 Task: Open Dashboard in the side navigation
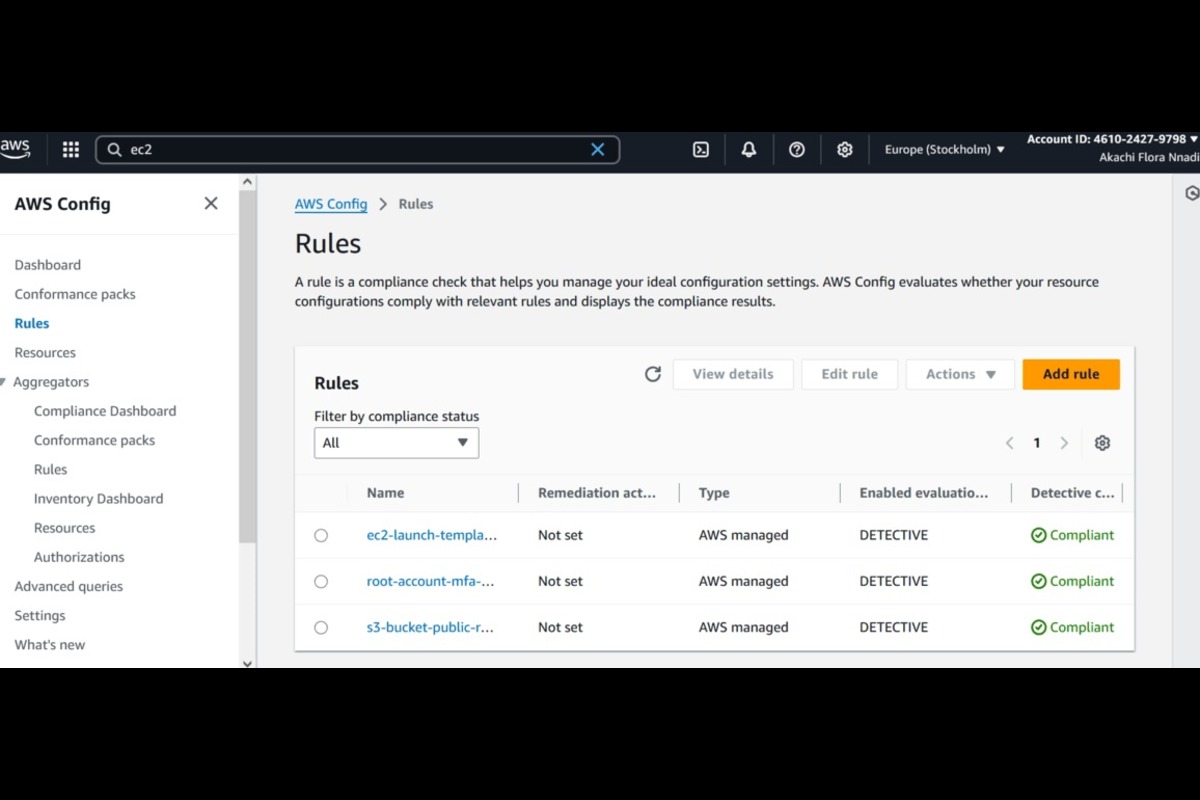tap(48, 265)
